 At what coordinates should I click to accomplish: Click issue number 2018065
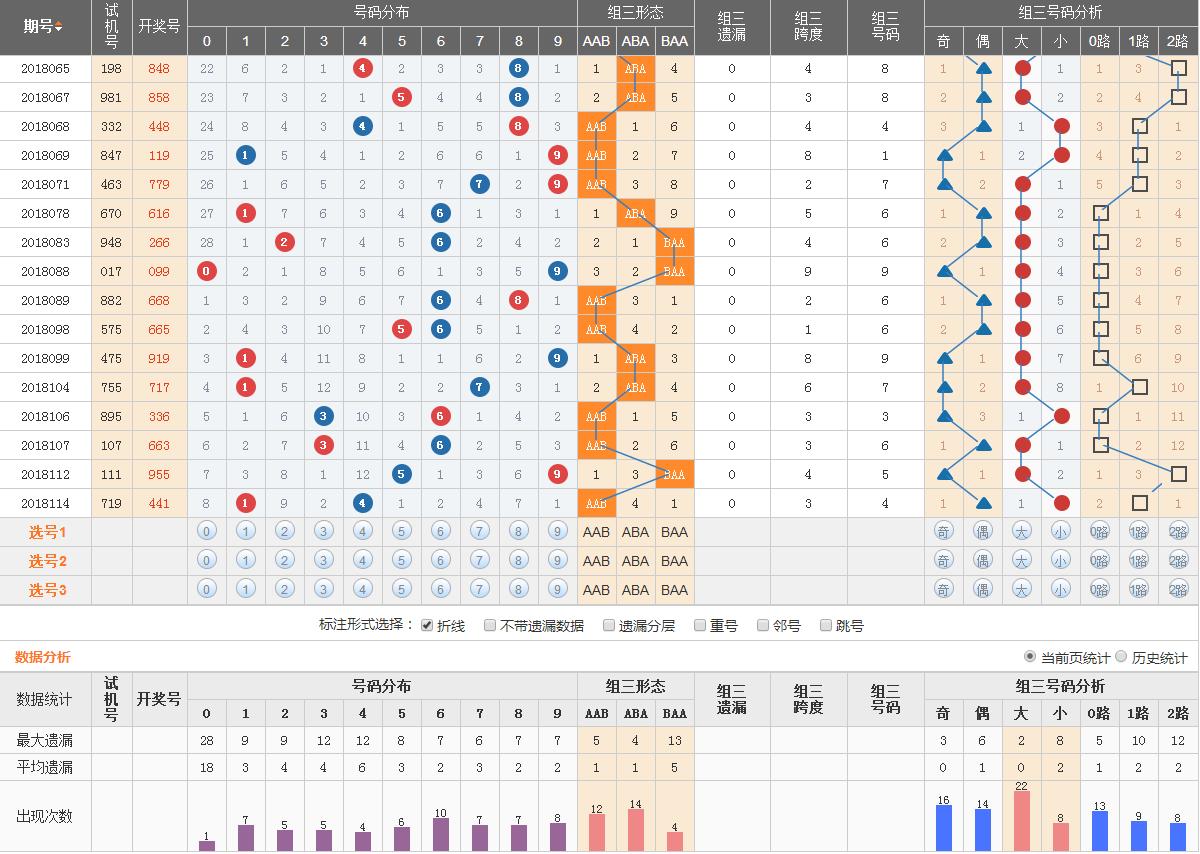pyautogui.click(x=45, y=69)
